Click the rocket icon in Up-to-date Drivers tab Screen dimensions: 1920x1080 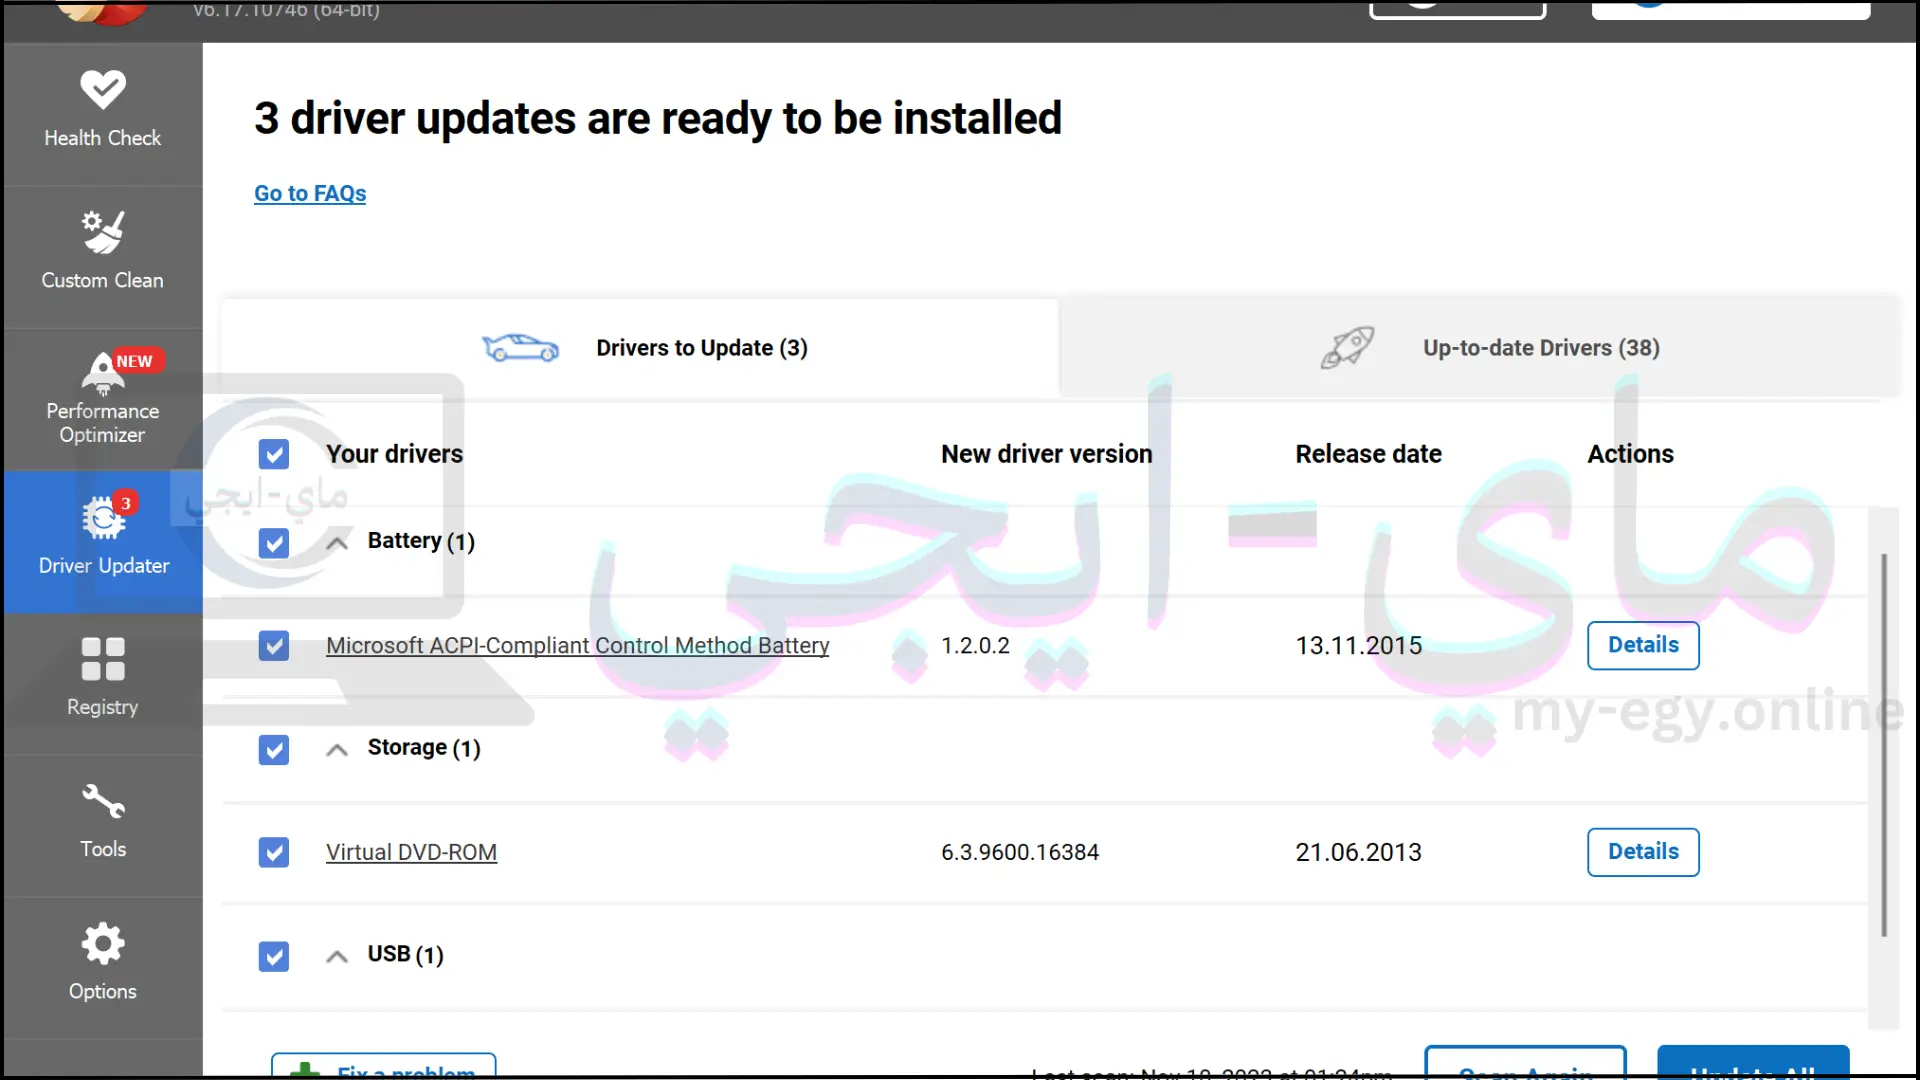1347,348
